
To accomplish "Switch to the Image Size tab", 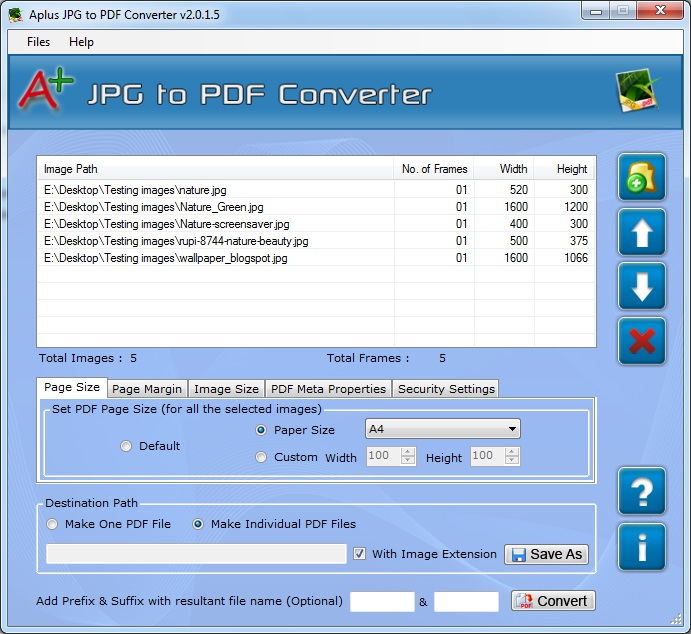I will click(226, 389).
